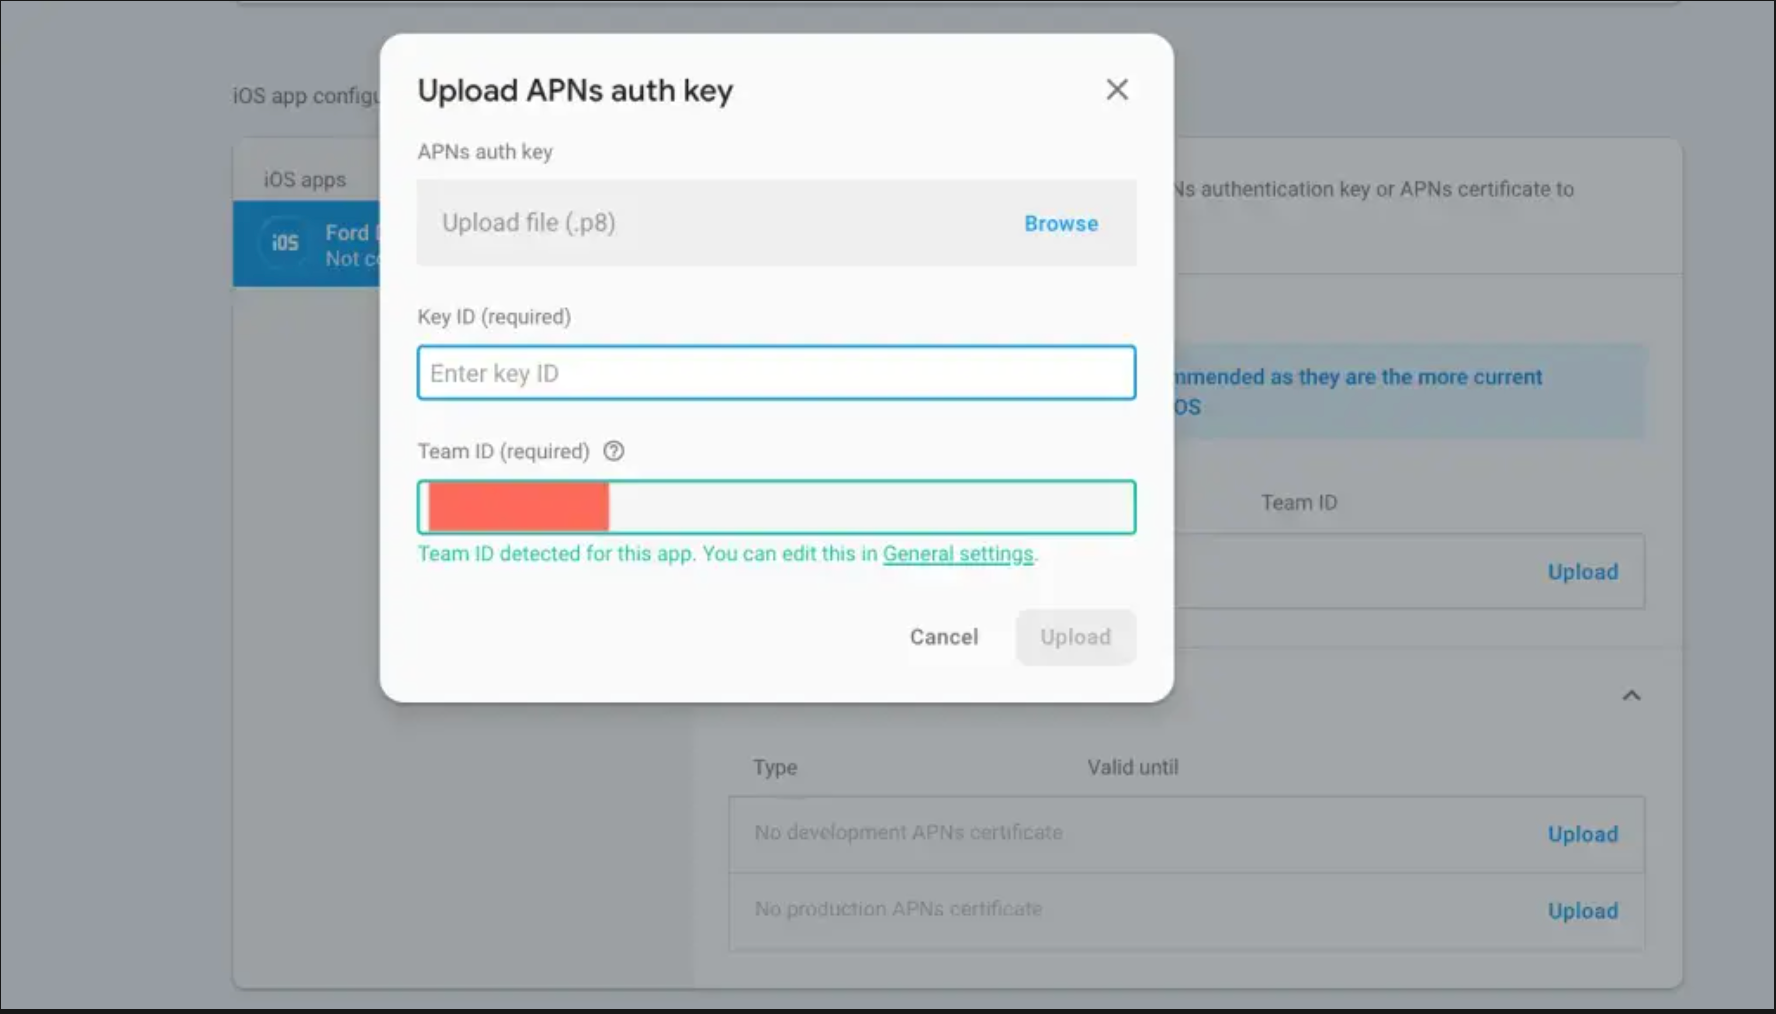Click the Enter key ID input field
Image resolution: width=1776 pixels, height=1014 pixels.
coord(776,373)
